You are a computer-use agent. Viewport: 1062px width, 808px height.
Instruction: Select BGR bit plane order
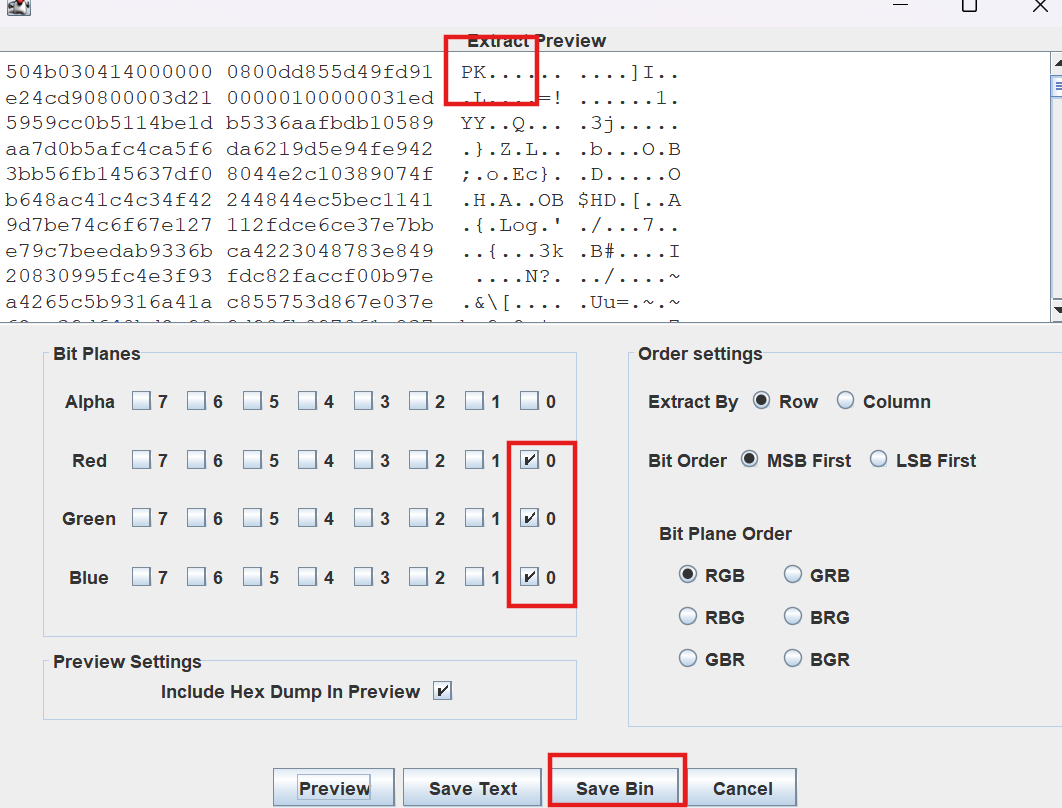pyautogui.click(x=792, y=658)
